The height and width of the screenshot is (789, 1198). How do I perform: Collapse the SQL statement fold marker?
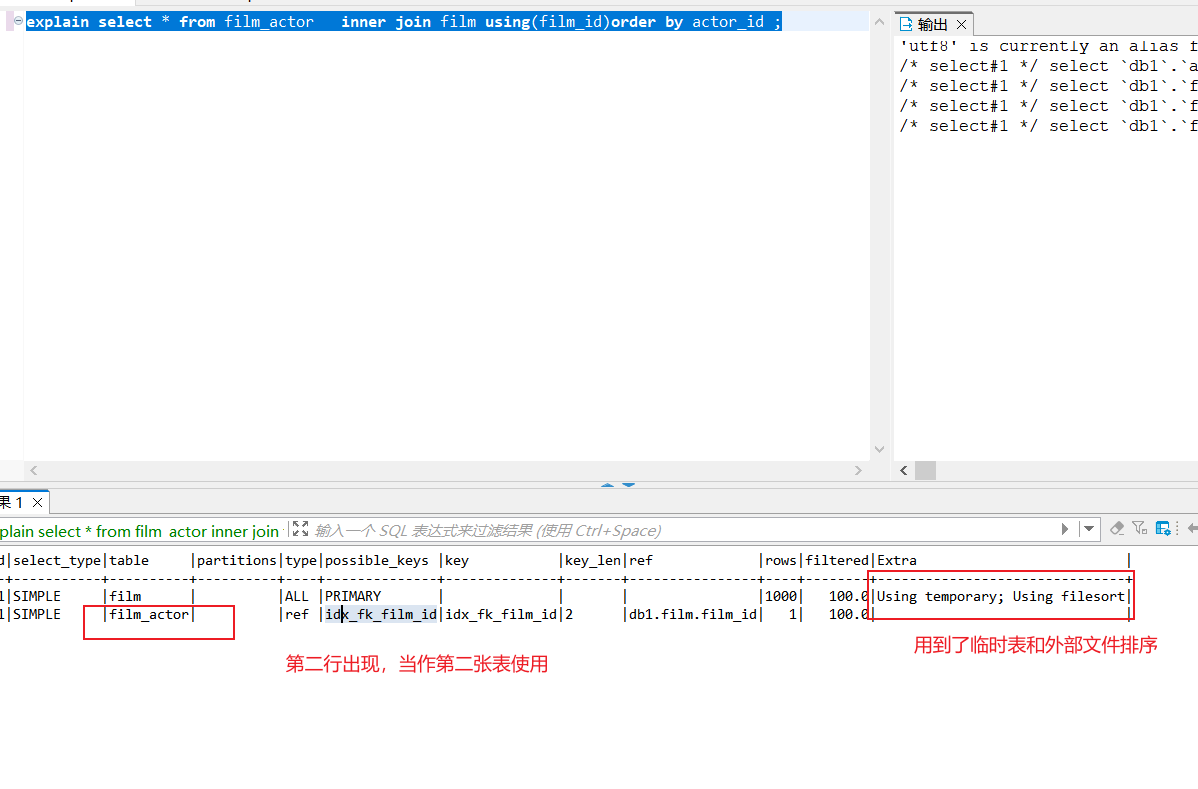click(x=18, y=21)
